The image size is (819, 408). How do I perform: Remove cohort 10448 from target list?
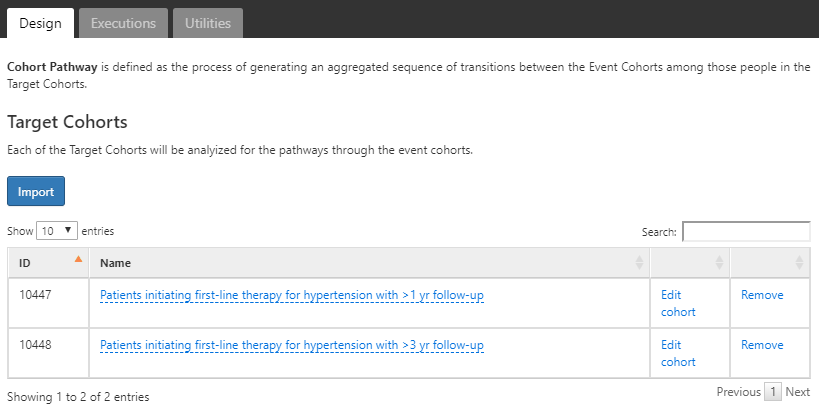[x=762, y=345]
